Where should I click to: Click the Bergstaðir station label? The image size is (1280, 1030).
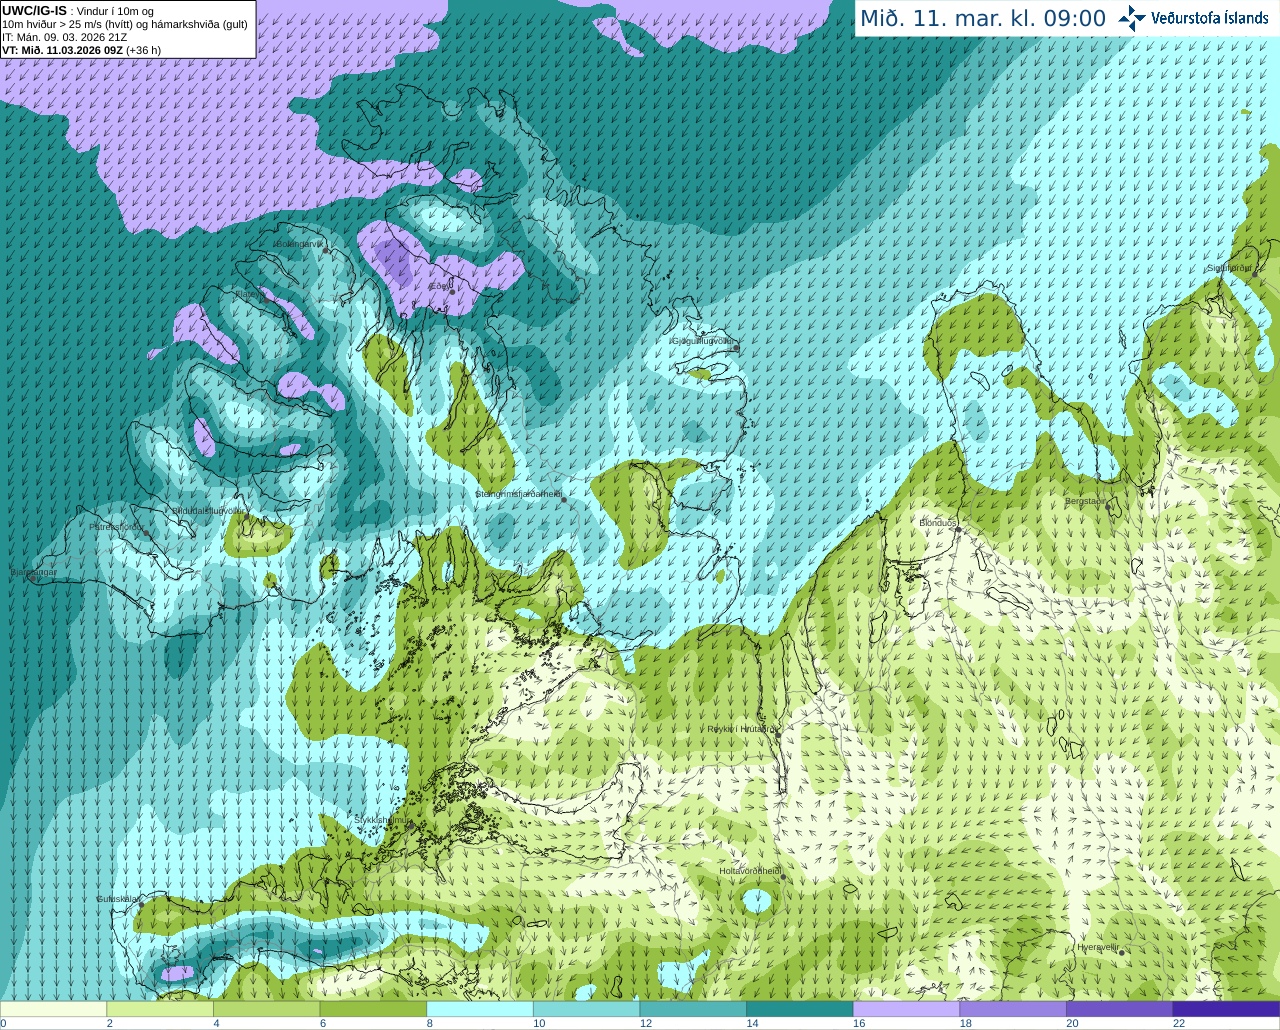click(1085, 501)
